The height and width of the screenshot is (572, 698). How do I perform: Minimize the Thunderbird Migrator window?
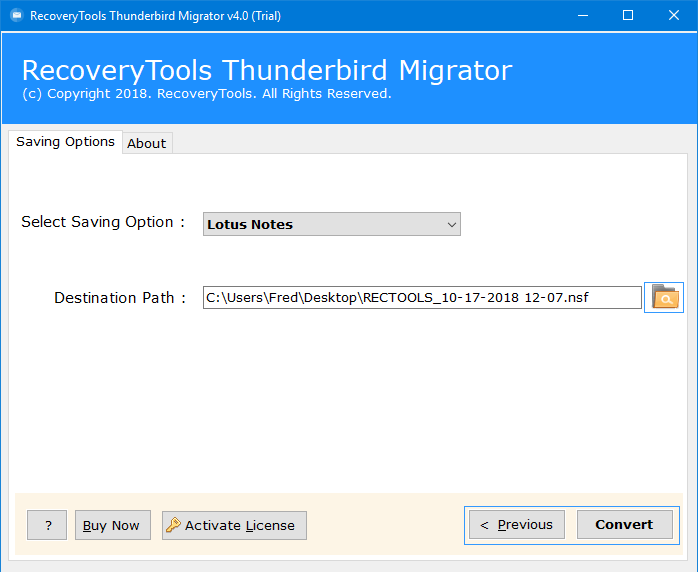coord(583,16)
